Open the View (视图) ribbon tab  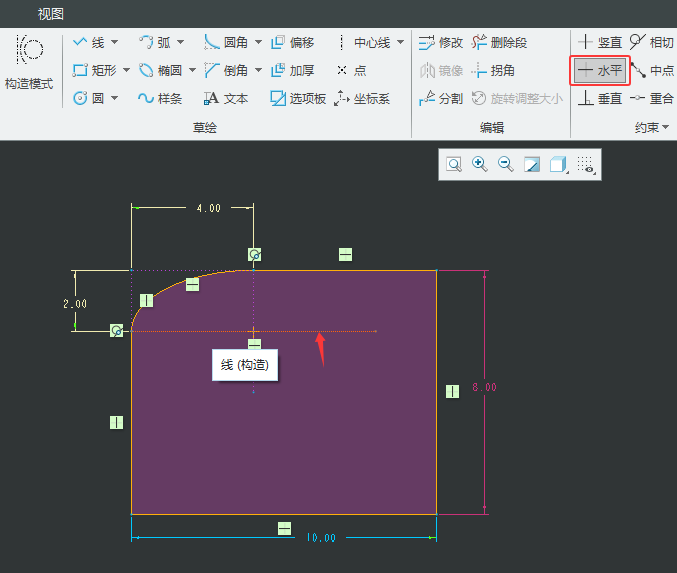click(51, 14)
